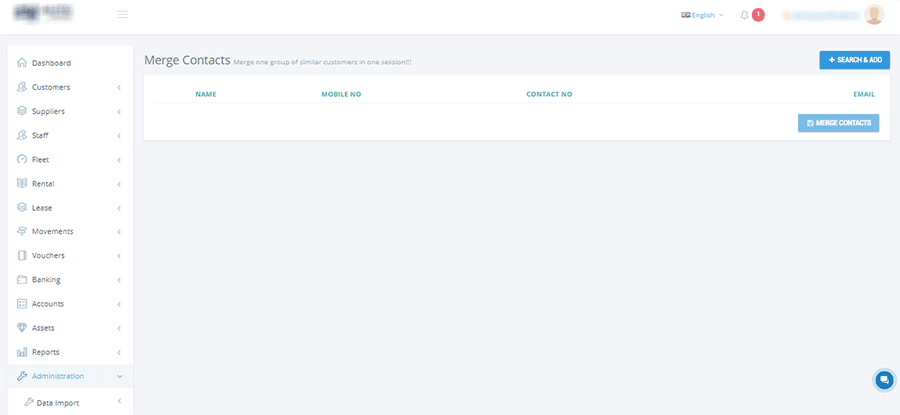Collapse the Administration section chevron
This screenshot has width=900, height=415.
point(119,376)
